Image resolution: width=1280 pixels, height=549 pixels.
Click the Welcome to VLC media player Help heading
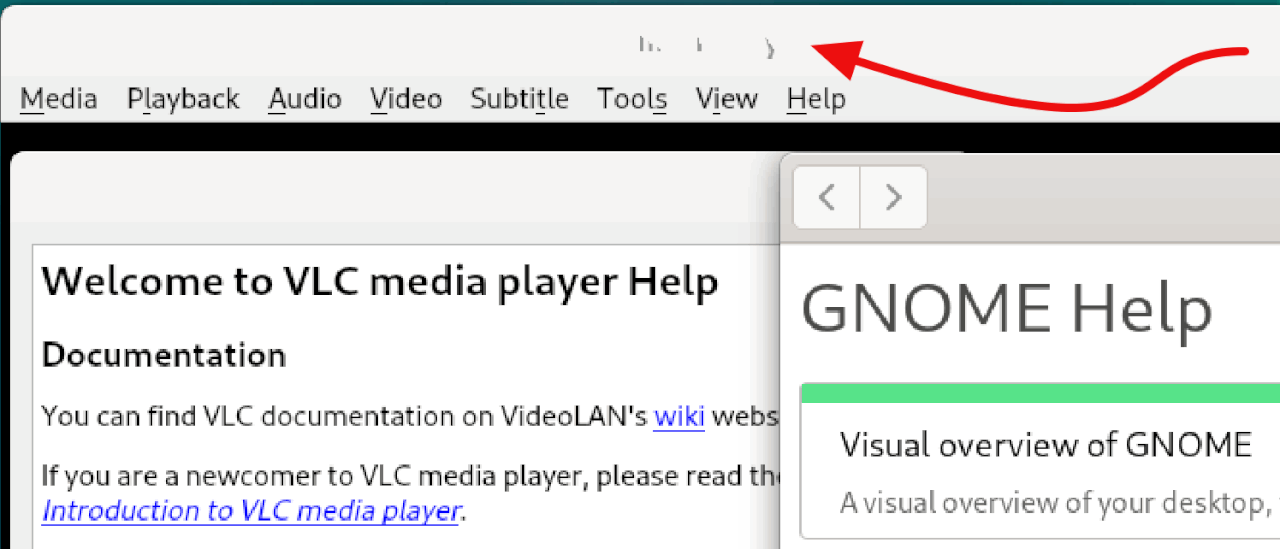(x=380, y=281)
